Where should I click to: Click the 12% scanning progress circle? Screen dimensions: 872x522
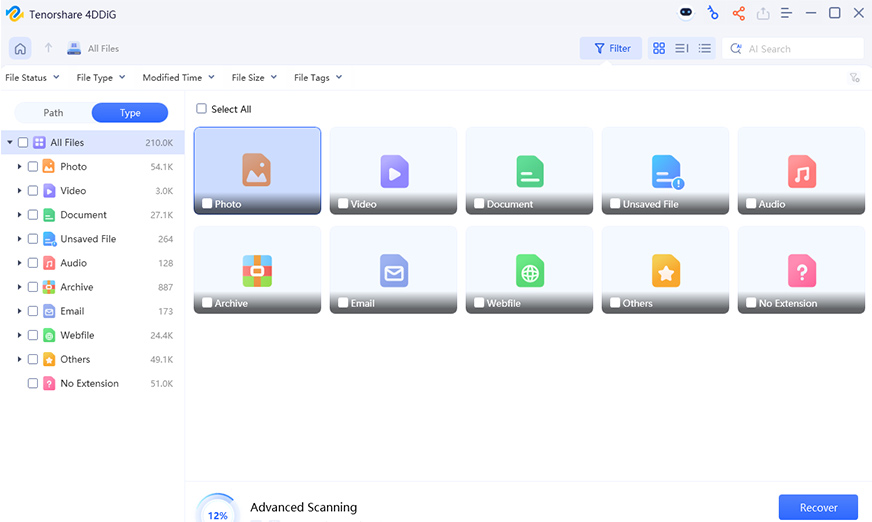coord(217,509)
